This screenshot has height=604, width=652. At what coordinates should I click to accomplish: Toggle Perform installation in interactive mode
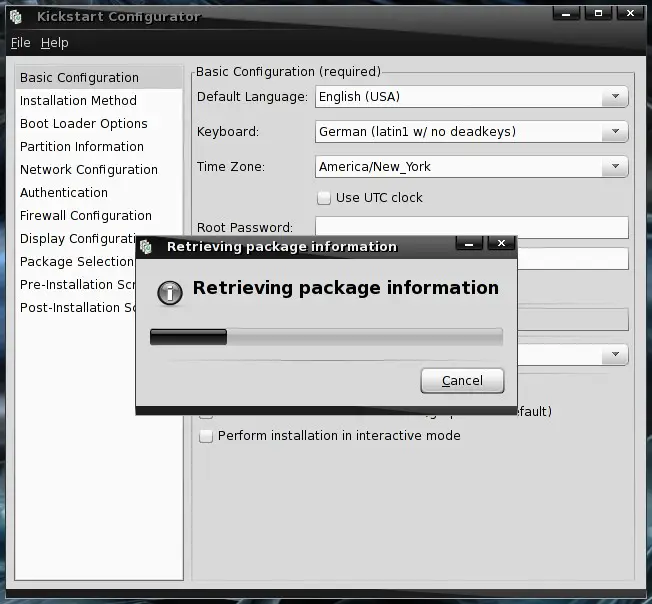206,436
